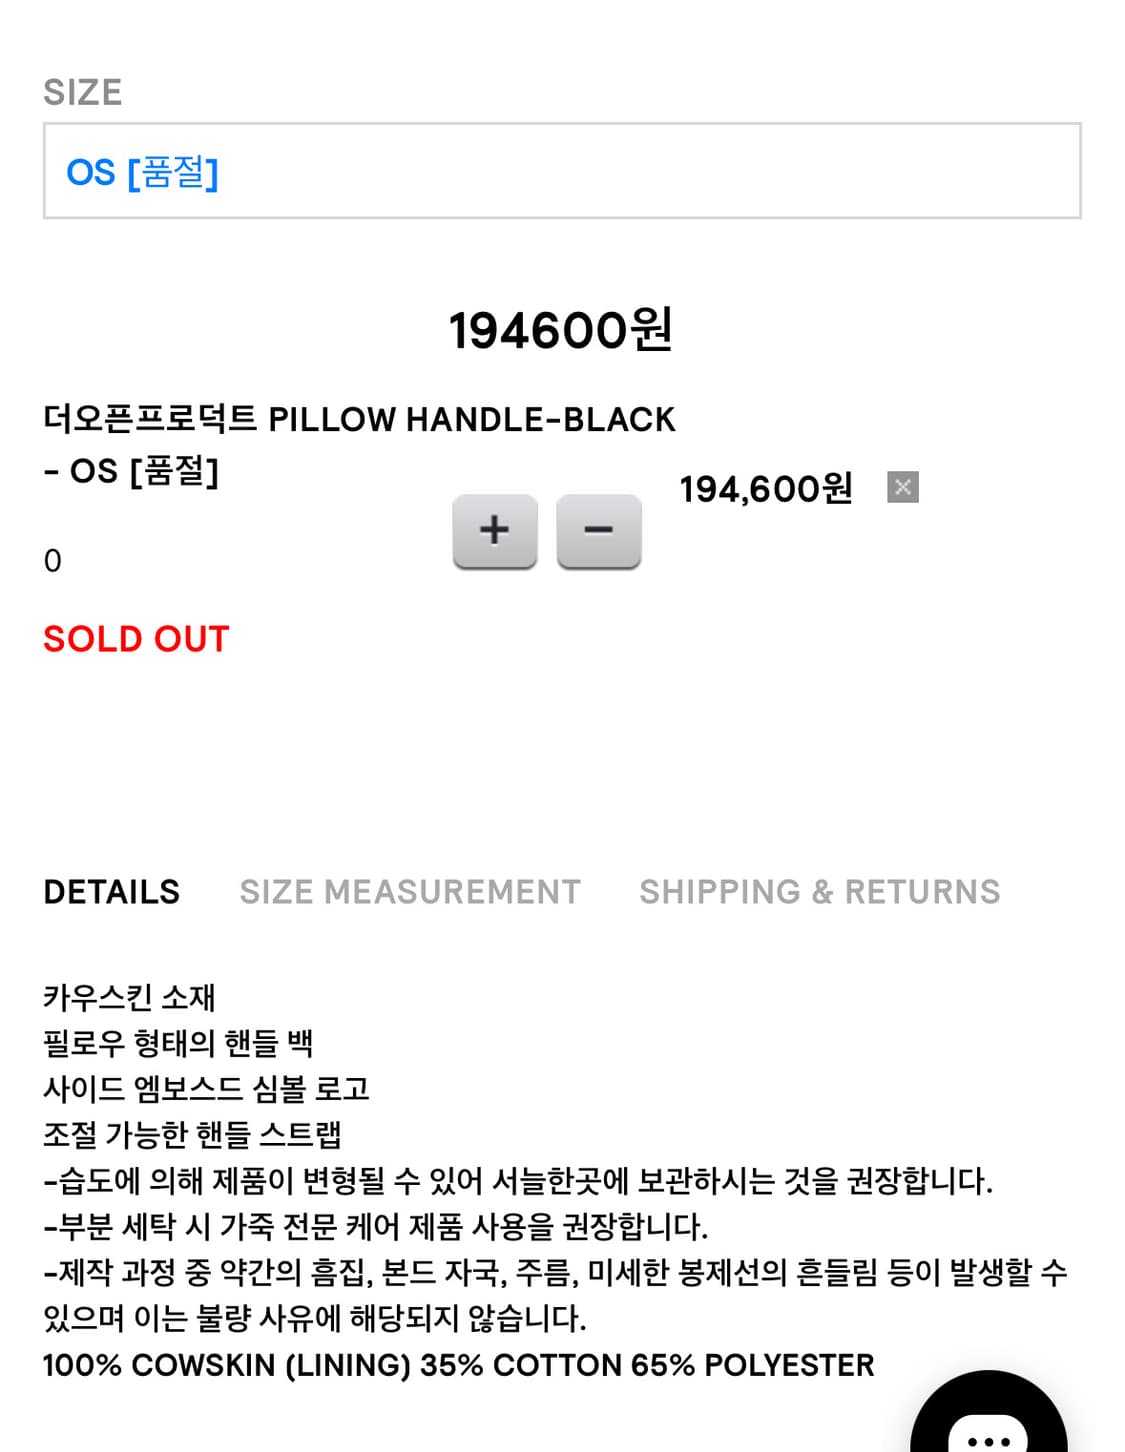Click the 가죽 전문 케어 washing note

coord(376,1227)
